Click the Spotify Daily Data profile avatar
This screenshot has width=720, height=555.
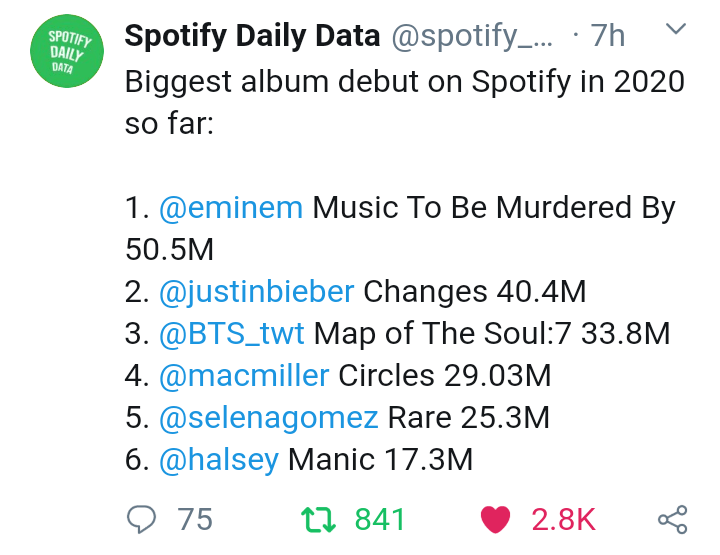coord(70,54)
